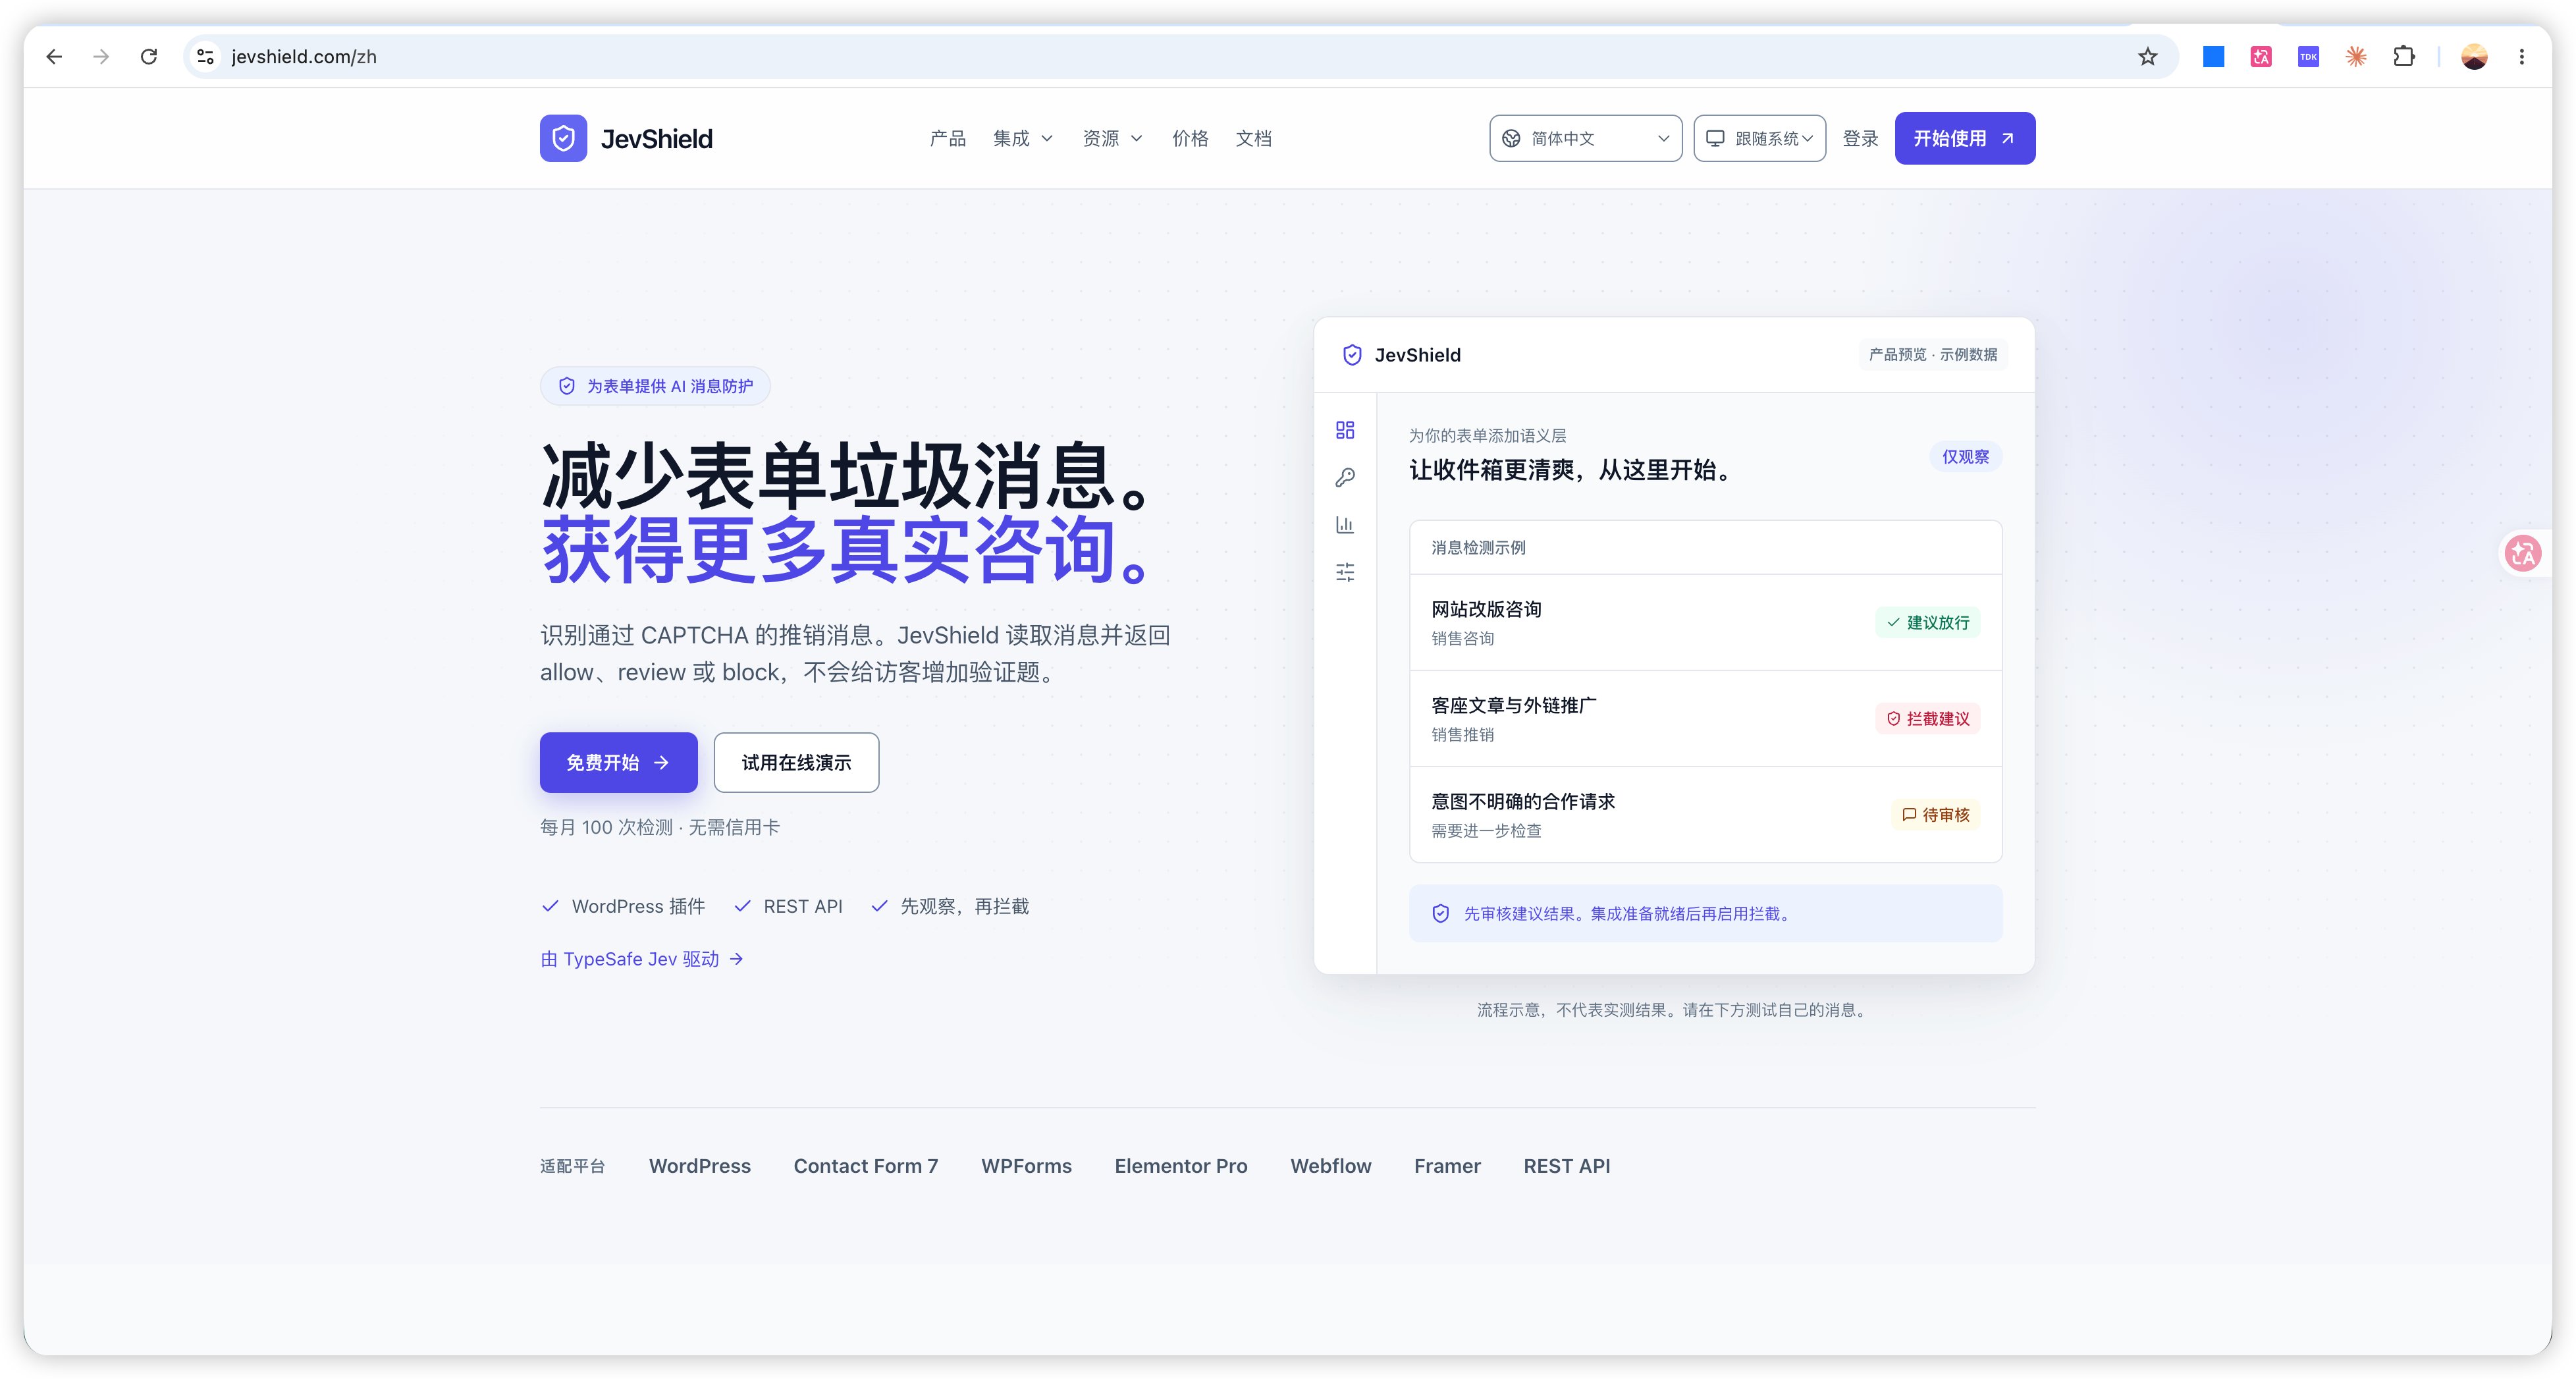Open the 产品 nav item
Image resolution: width=2576 pixels, height=1379 pixels.
pos(948,138)
